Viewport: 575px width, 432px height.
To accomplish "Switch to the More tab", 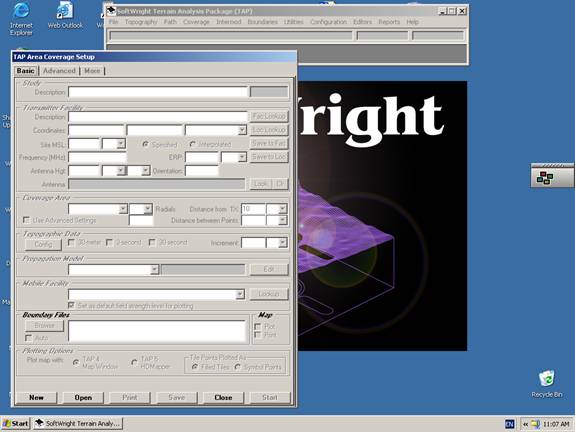I will click(x=92, y=71).
